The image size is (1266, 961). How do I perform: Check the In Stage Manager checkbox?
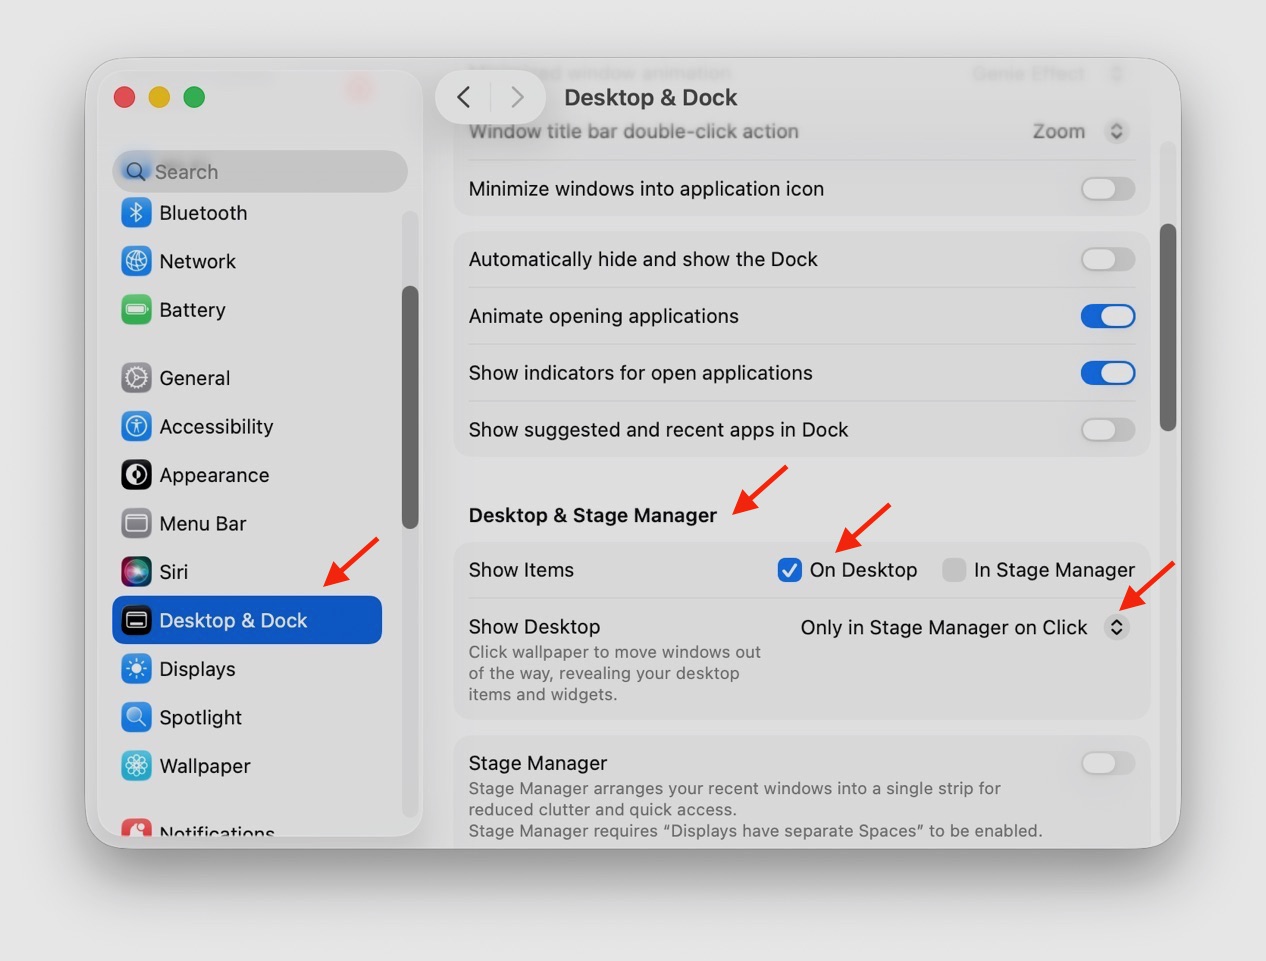954,570
